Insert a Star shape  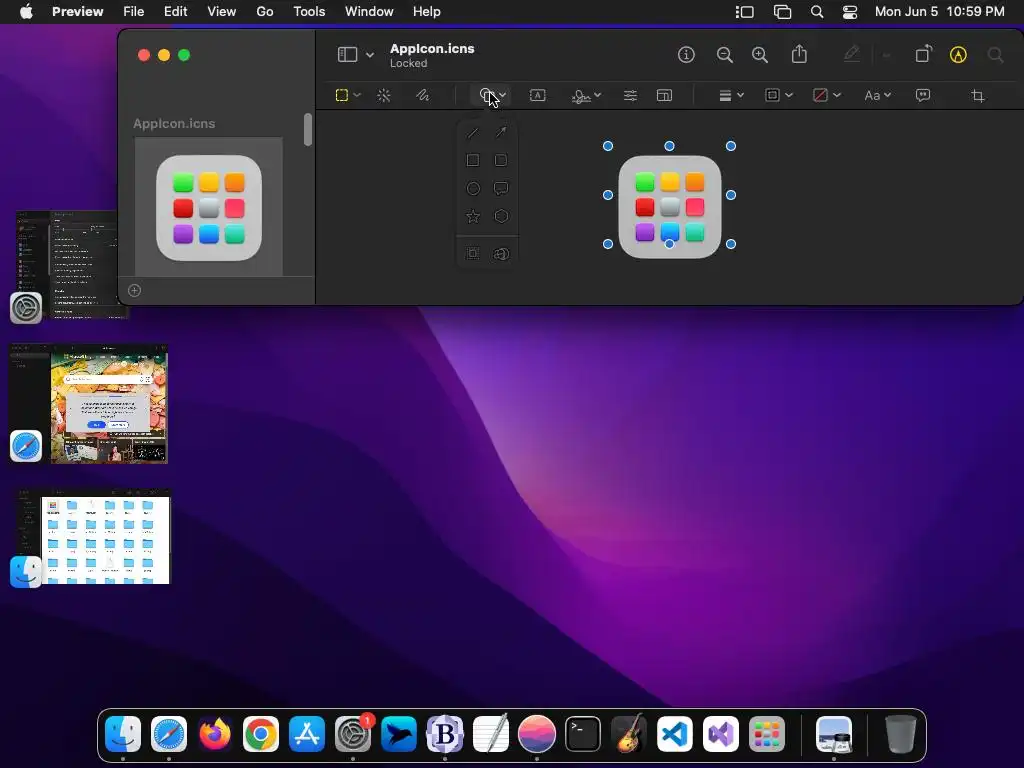pyautogui.click(x=473, y=216)
